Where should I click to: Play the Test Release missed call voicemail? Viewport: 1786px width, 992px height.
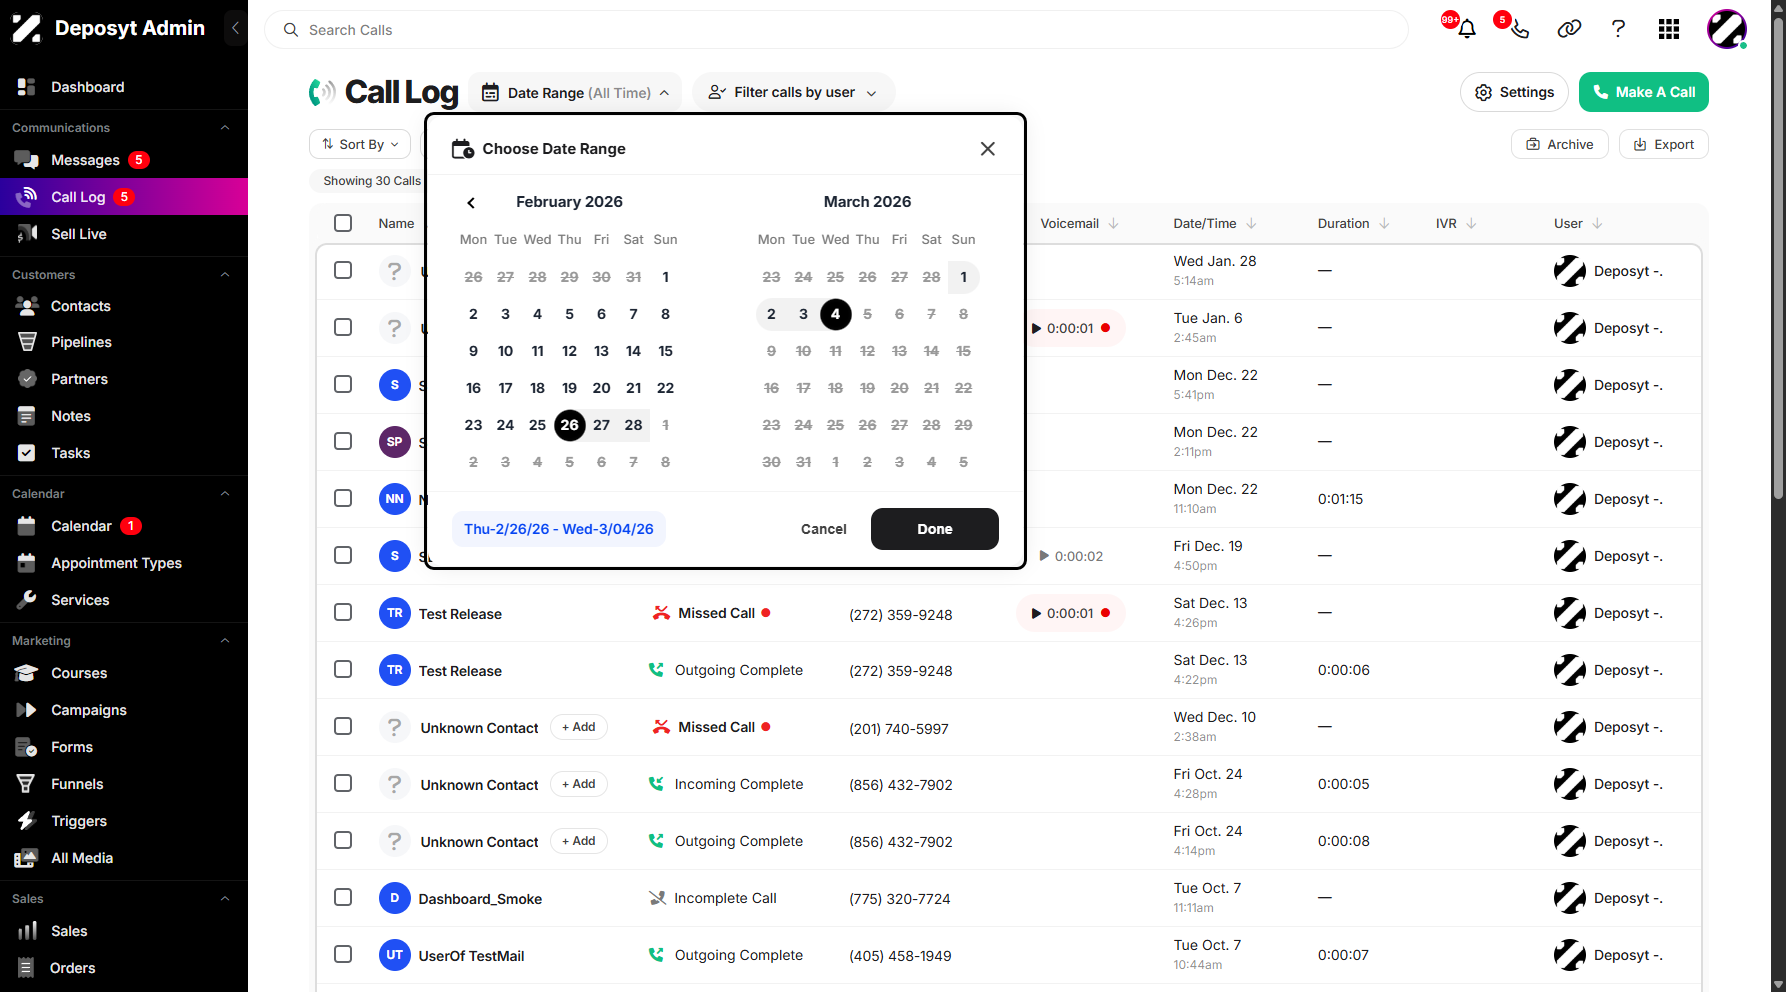click(1037, 613)
